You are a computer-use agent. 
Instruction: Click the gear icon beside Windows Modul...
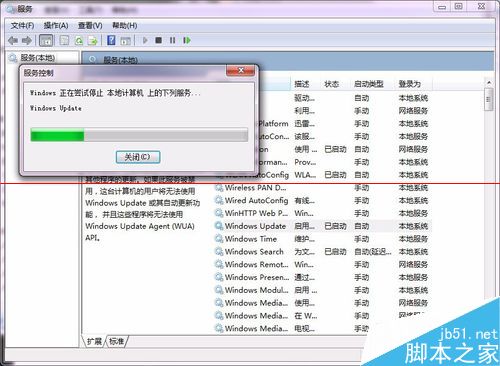click(x=219, y=290)
